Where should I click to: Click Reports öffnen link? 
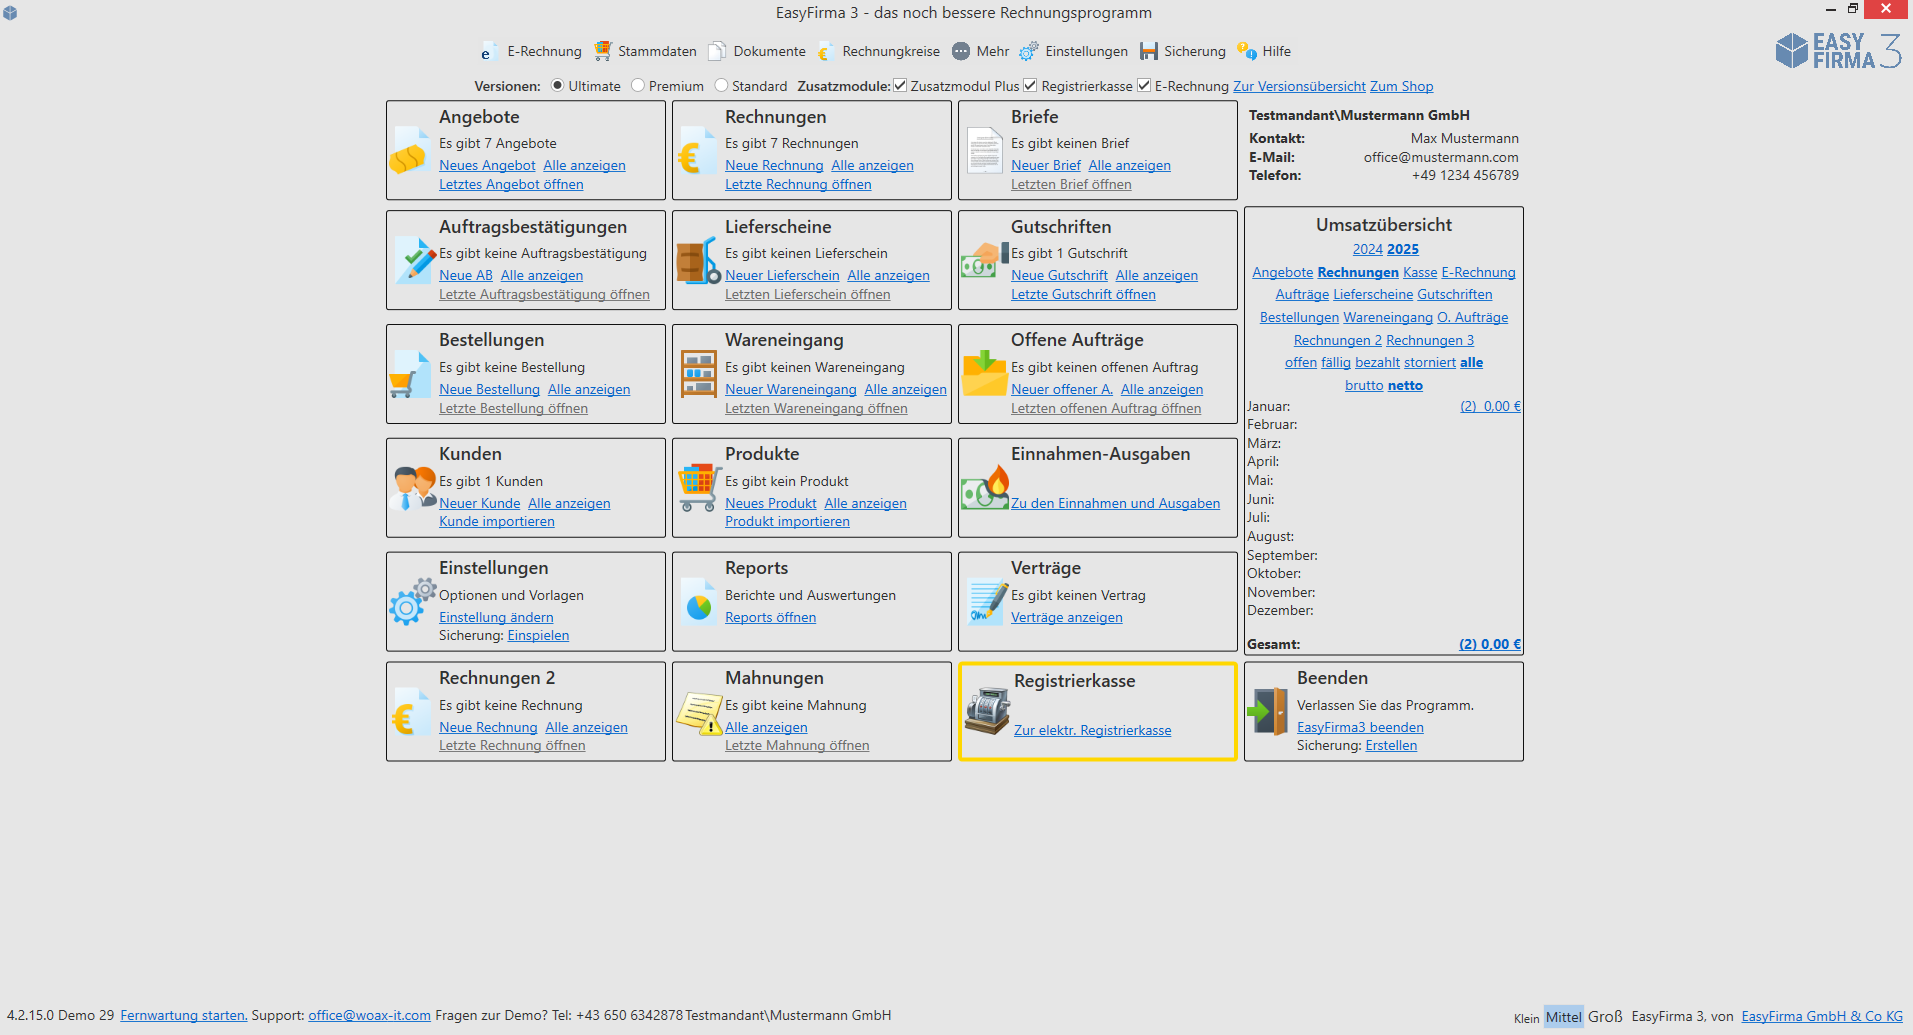(770, 617)
